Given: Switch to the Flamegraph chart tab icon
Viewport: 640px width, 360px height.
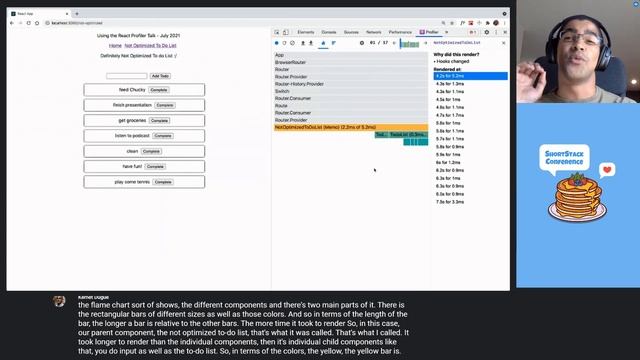Looking at the screenshot, I should pyautogui.click(x=323, y=43).
